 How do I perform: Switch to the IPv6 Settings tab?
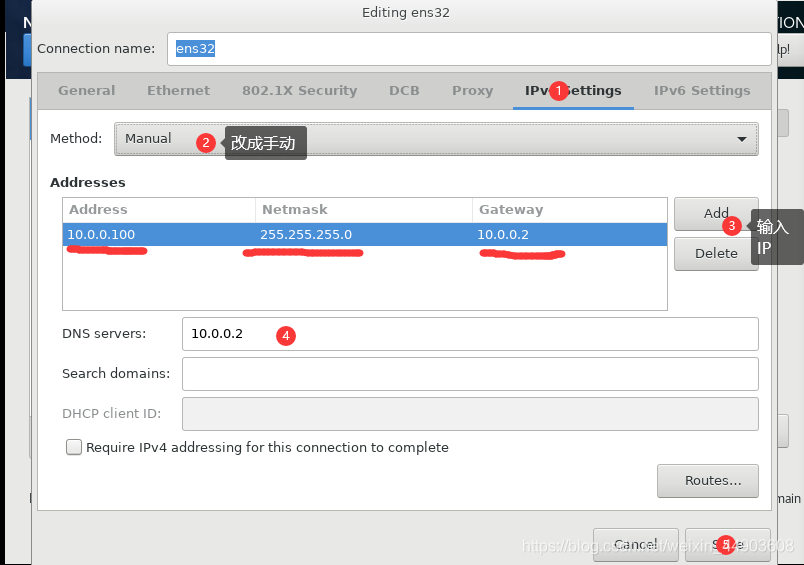[702, 91]
